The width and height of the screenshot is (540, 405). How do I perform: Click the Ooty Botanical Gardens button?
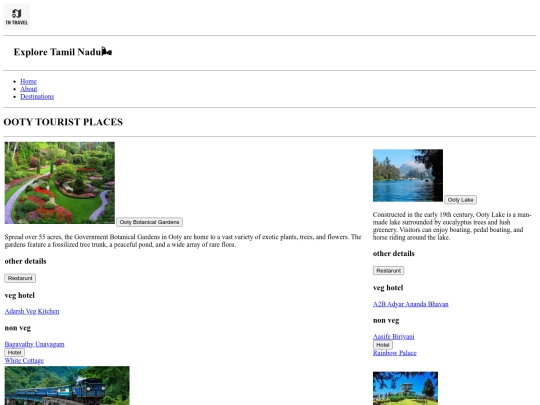tap(149, 222)
